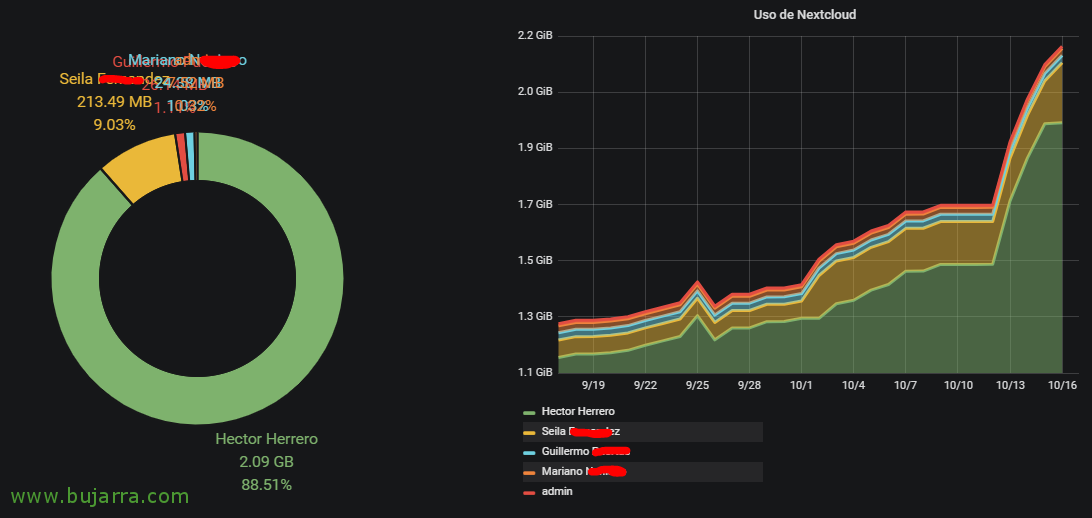The width and height of the screenshot is (1092, 518).
Task: Toggle the admin series in legend
Action: tap(556, 492)
